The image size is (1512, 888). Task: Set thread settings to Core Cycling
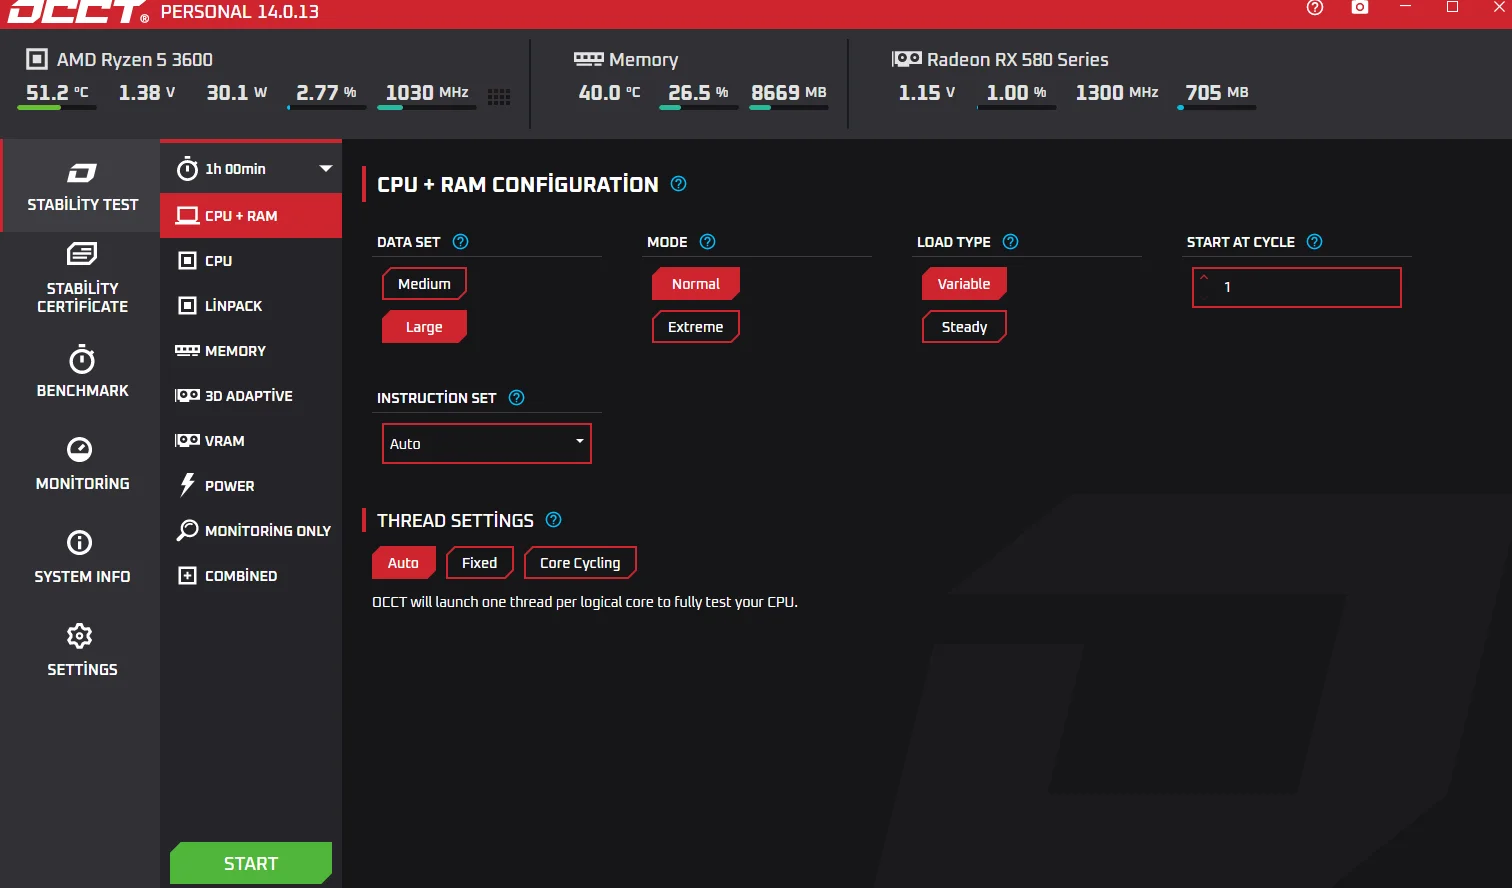click(580, 563)
